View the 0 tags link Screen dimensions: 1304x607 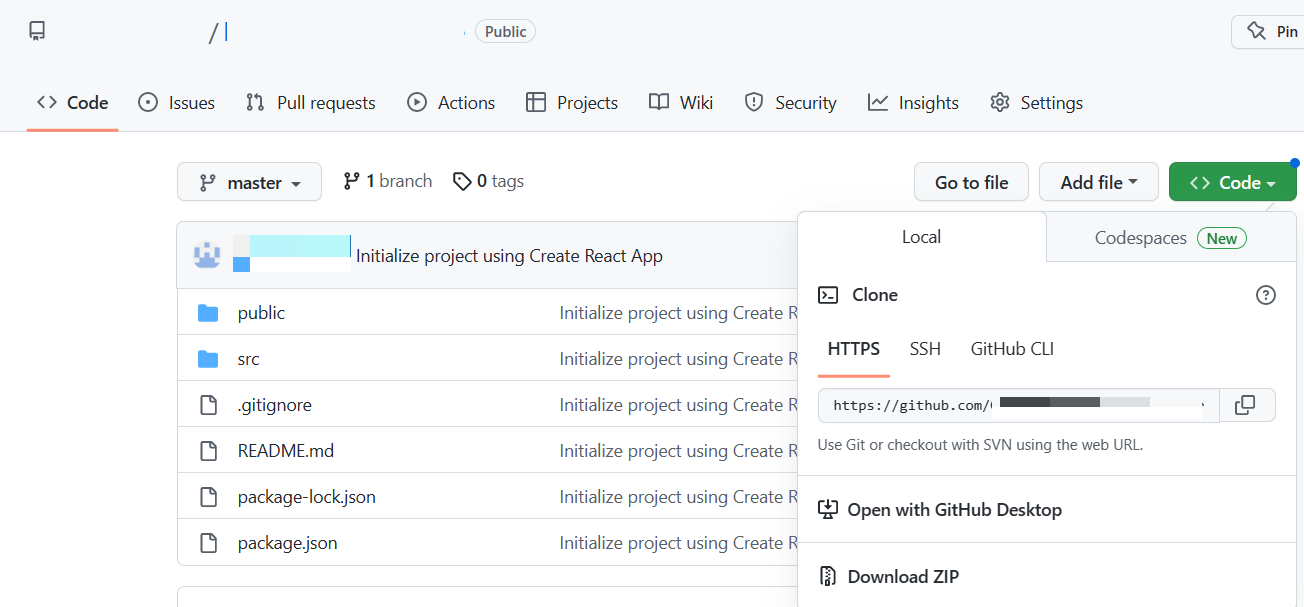(489, 181)
